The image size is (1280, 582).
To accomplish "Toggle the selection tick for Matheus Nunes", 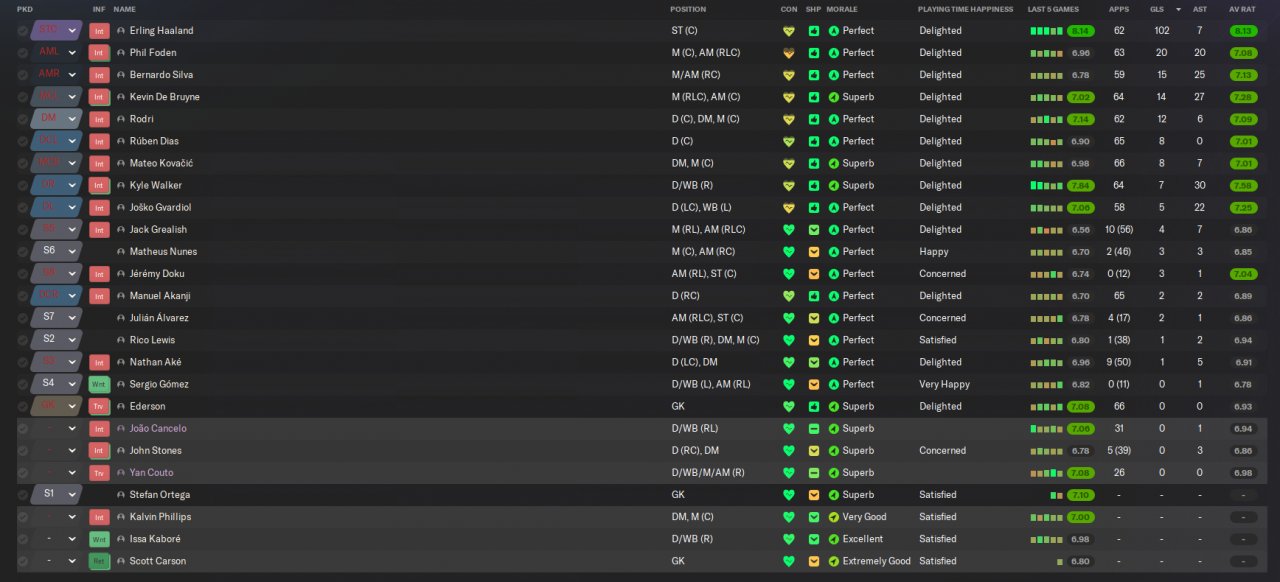I will click(x=22, y=252).
